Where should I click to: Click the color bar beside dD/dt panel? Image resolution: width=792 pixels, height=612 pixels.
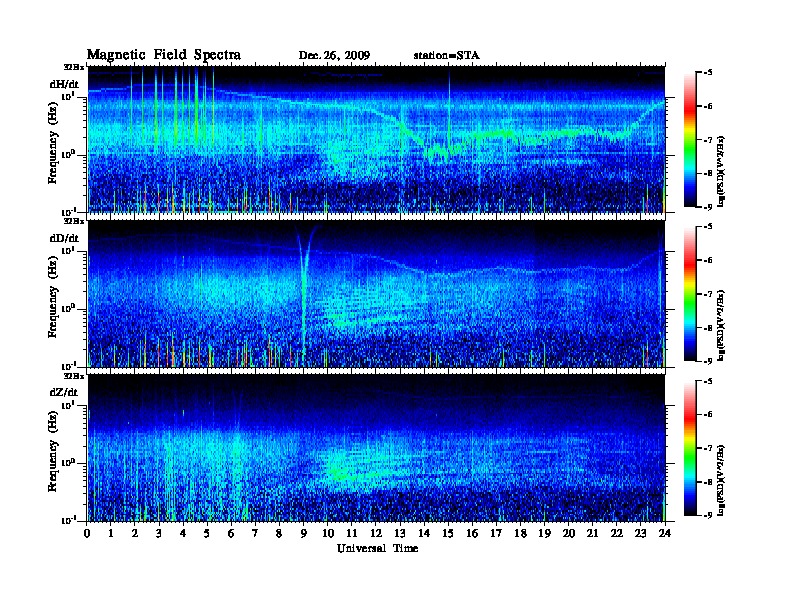690,294
